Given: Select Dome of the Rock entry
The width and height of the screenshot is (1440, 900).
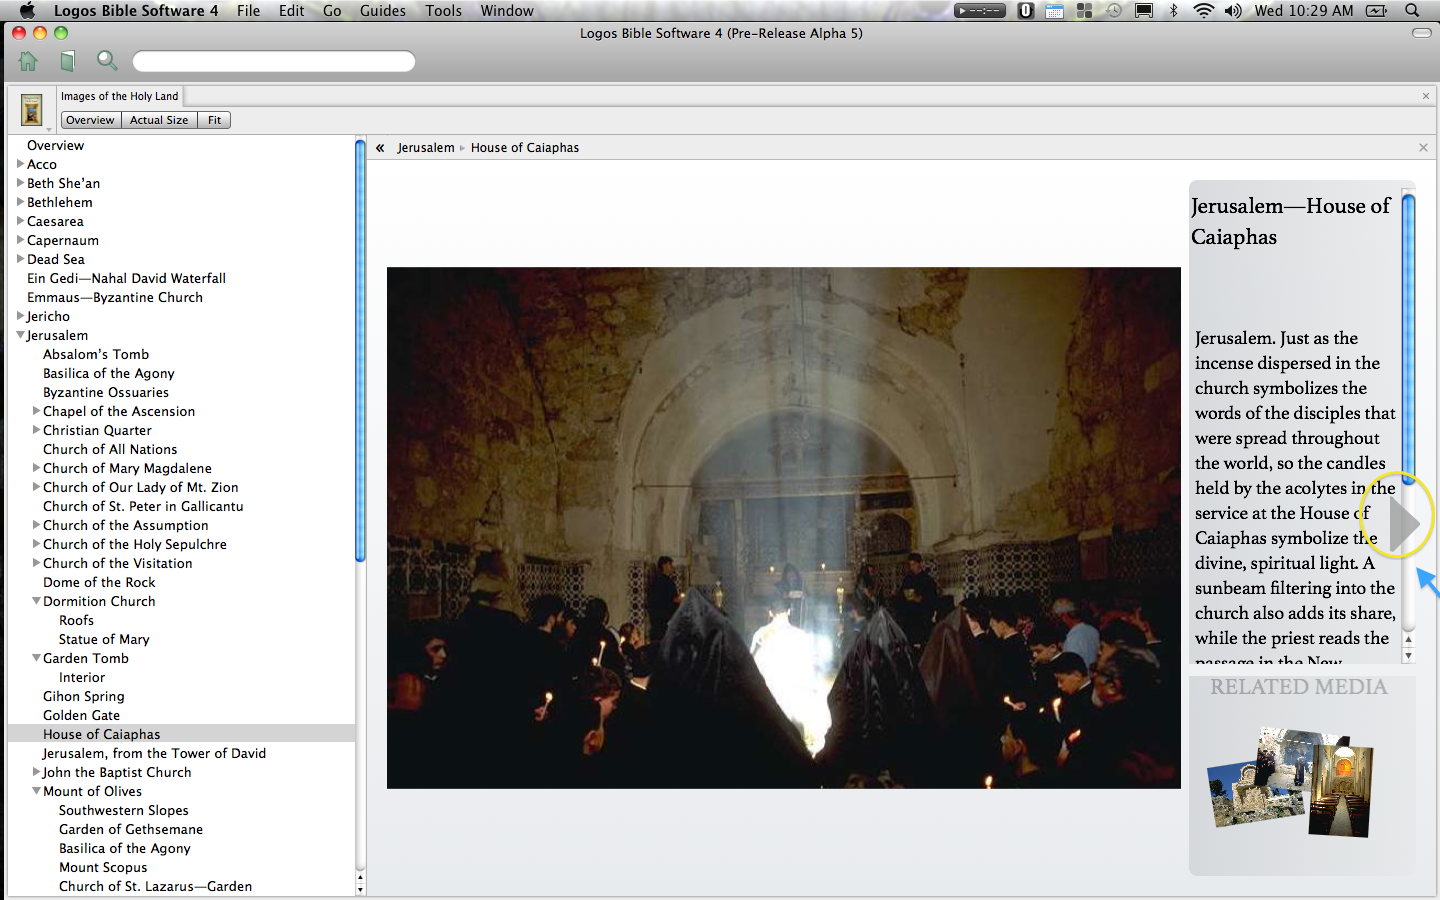Looking at the screenshot, I should (x=99, y=583).
